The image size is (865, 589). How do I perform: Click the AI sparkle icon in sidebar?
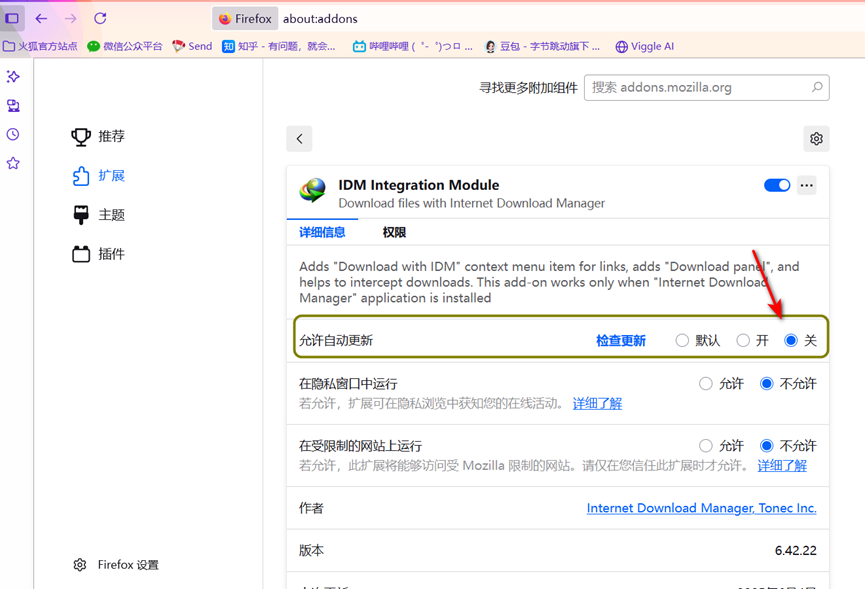point(13,77)
